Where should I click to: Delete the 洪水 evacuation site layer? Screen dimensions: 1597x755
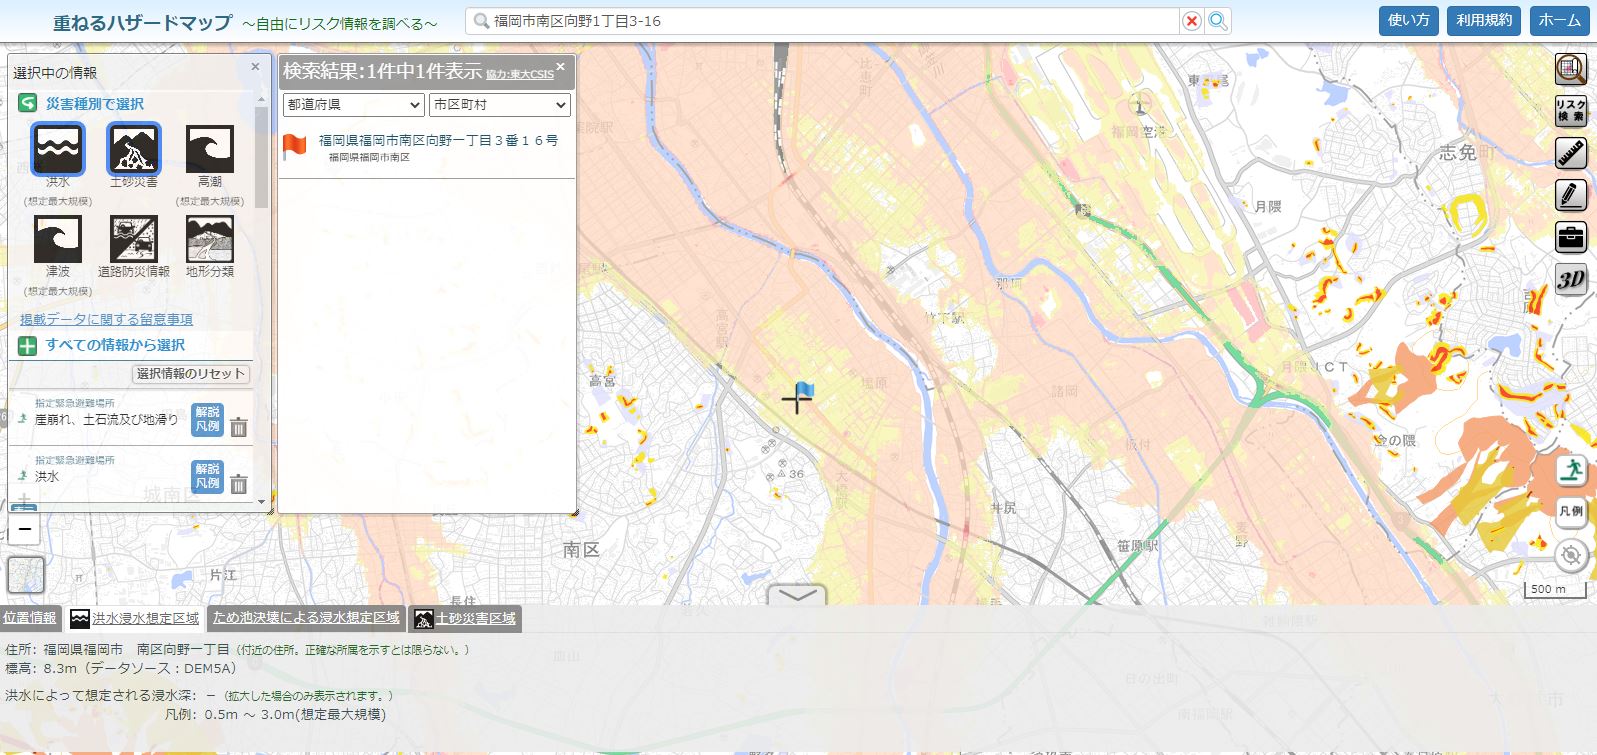tap(239, 484)
